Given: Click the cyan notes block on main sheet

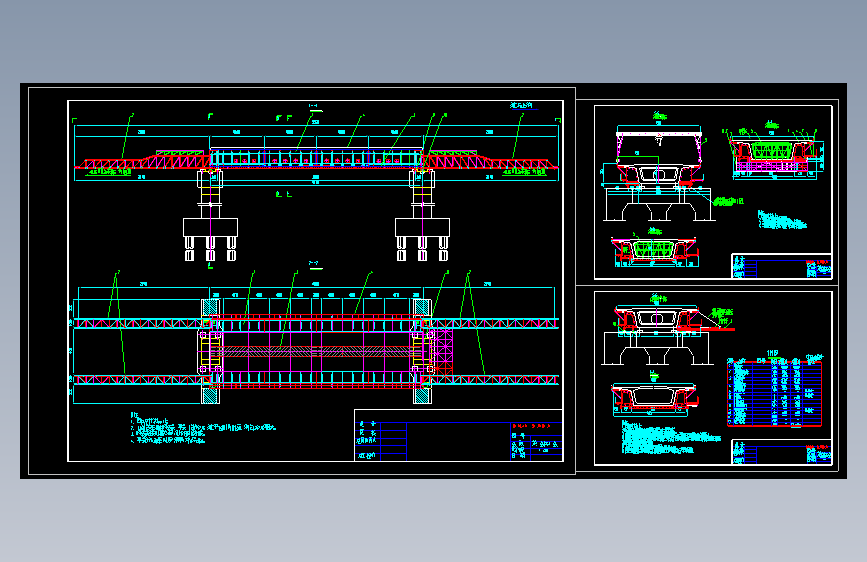Looking at the screenshot, I should click(203, 428).
